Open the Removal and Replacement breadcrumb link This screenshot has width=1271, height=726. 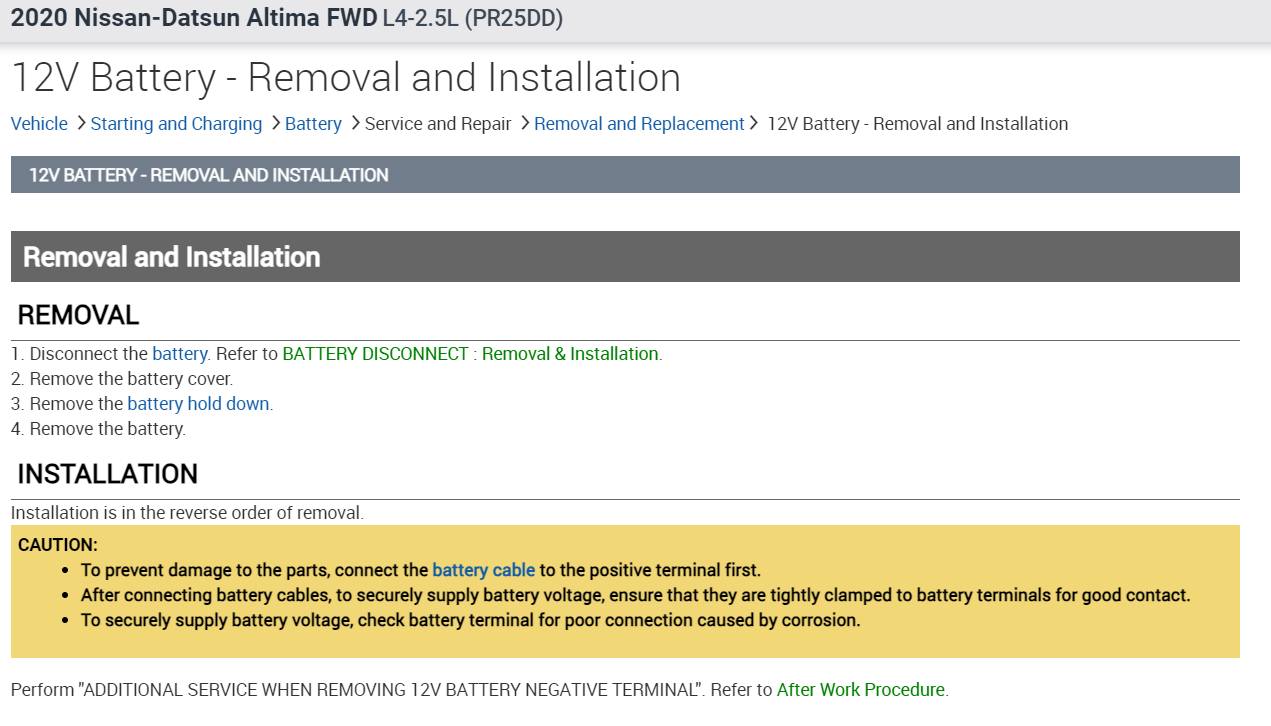[639, 124]
